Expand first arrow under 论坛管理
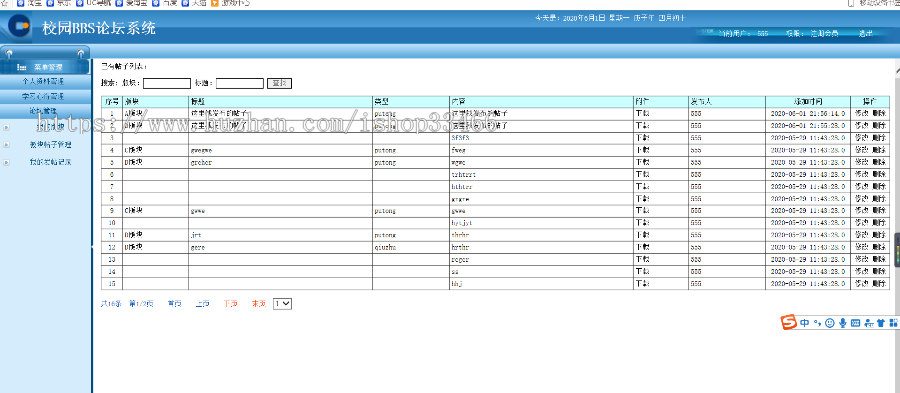Viewport: 900px width, 393px height. pos(6,127)
